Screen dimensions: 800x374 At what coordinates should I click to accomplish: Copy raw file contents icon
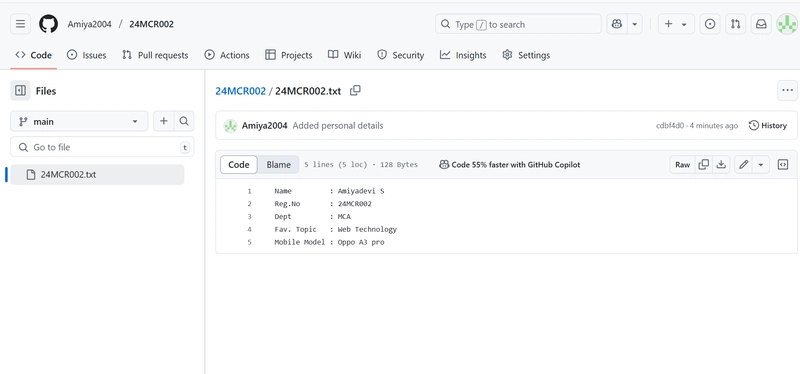[704, 164]
